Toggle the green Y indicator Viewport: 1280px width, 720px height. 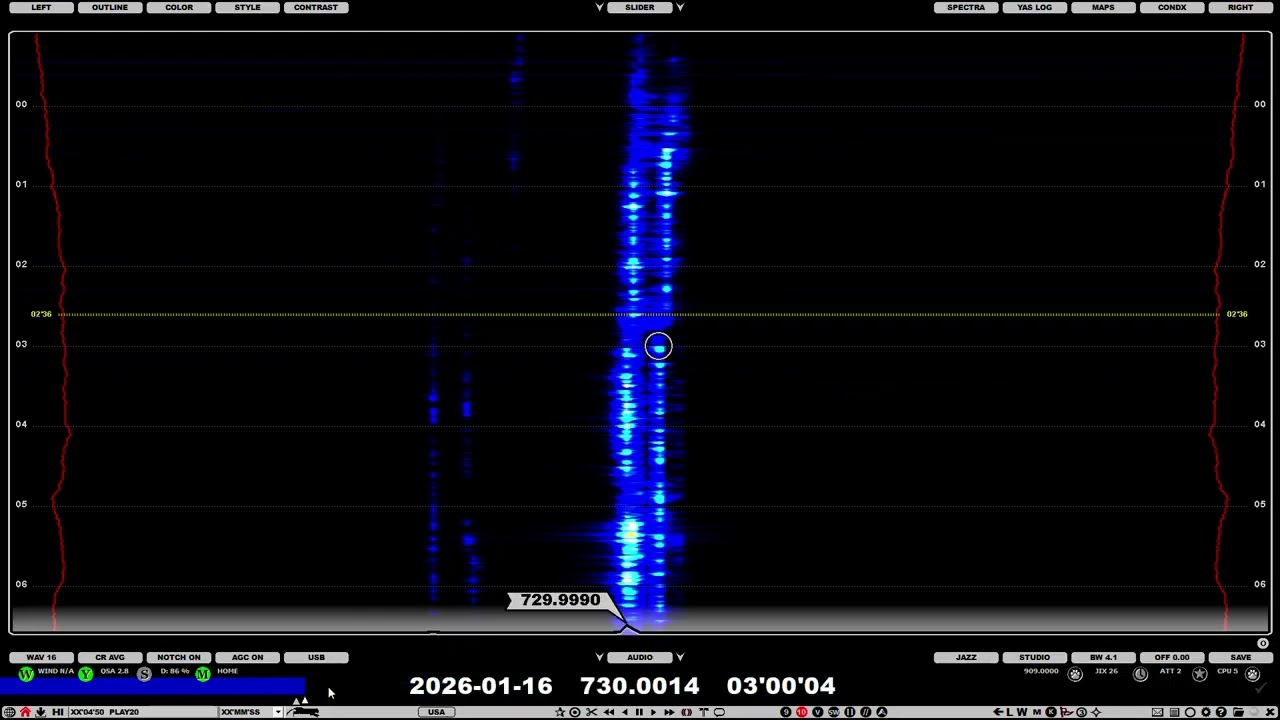86,674
